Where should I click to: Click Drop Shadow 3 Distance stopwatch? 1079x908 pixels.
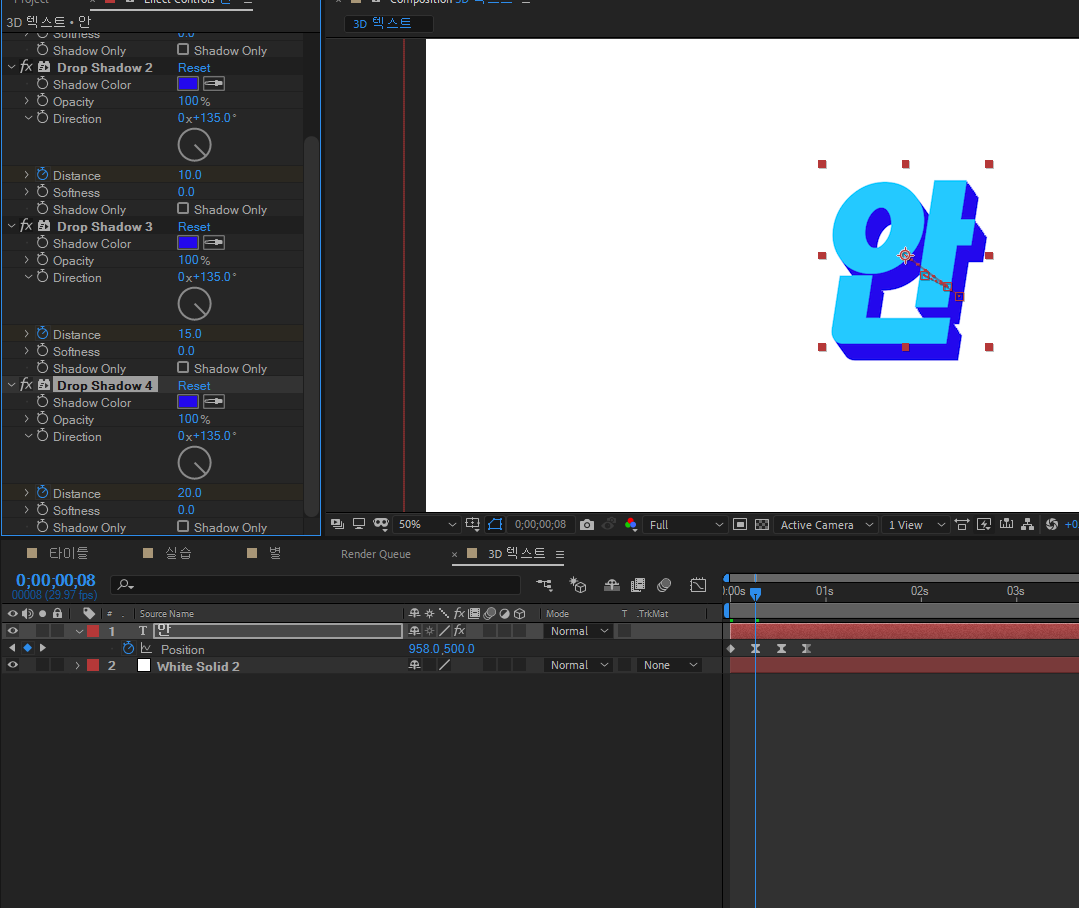tap(43, 334)
